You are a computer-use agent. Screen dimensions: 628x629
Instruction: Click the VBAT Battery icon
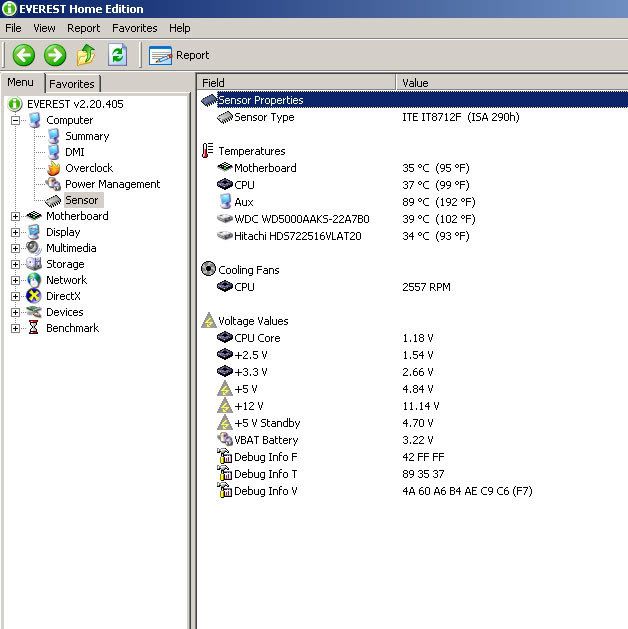[x=225, y=439]
